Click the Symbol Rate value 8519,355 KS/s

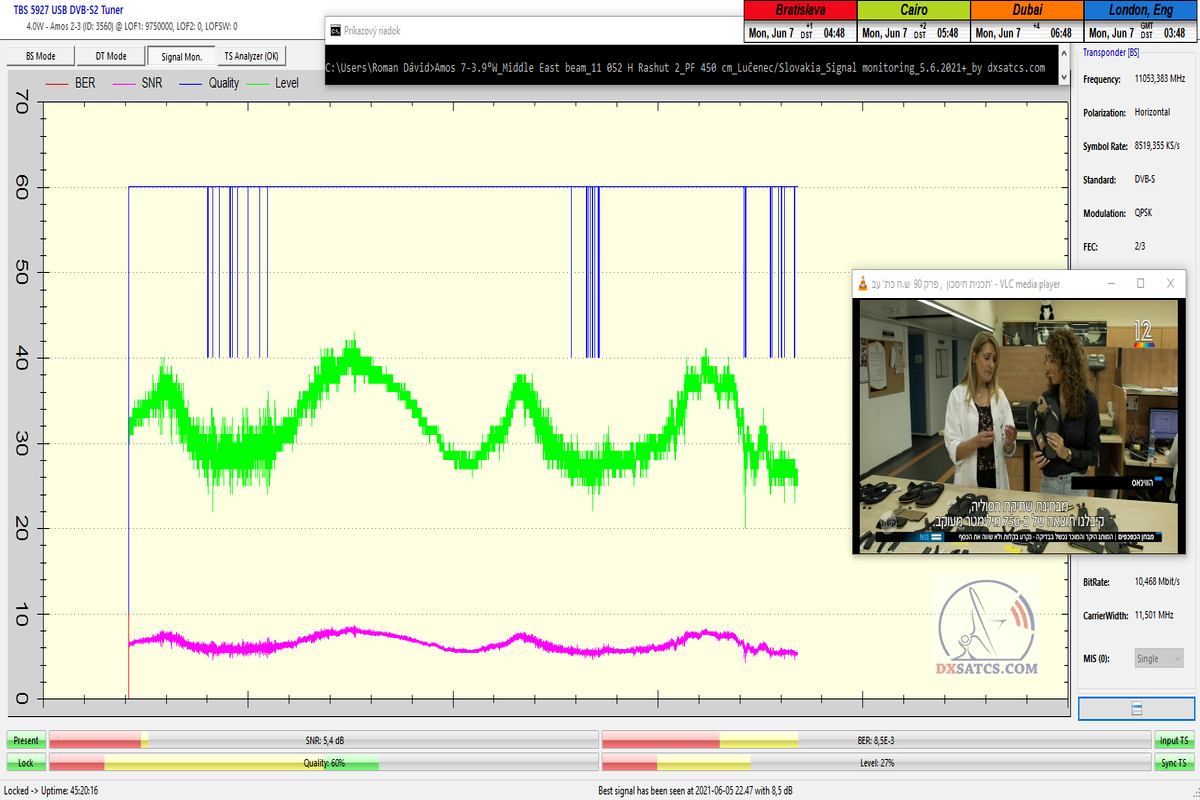(1157, 146)
